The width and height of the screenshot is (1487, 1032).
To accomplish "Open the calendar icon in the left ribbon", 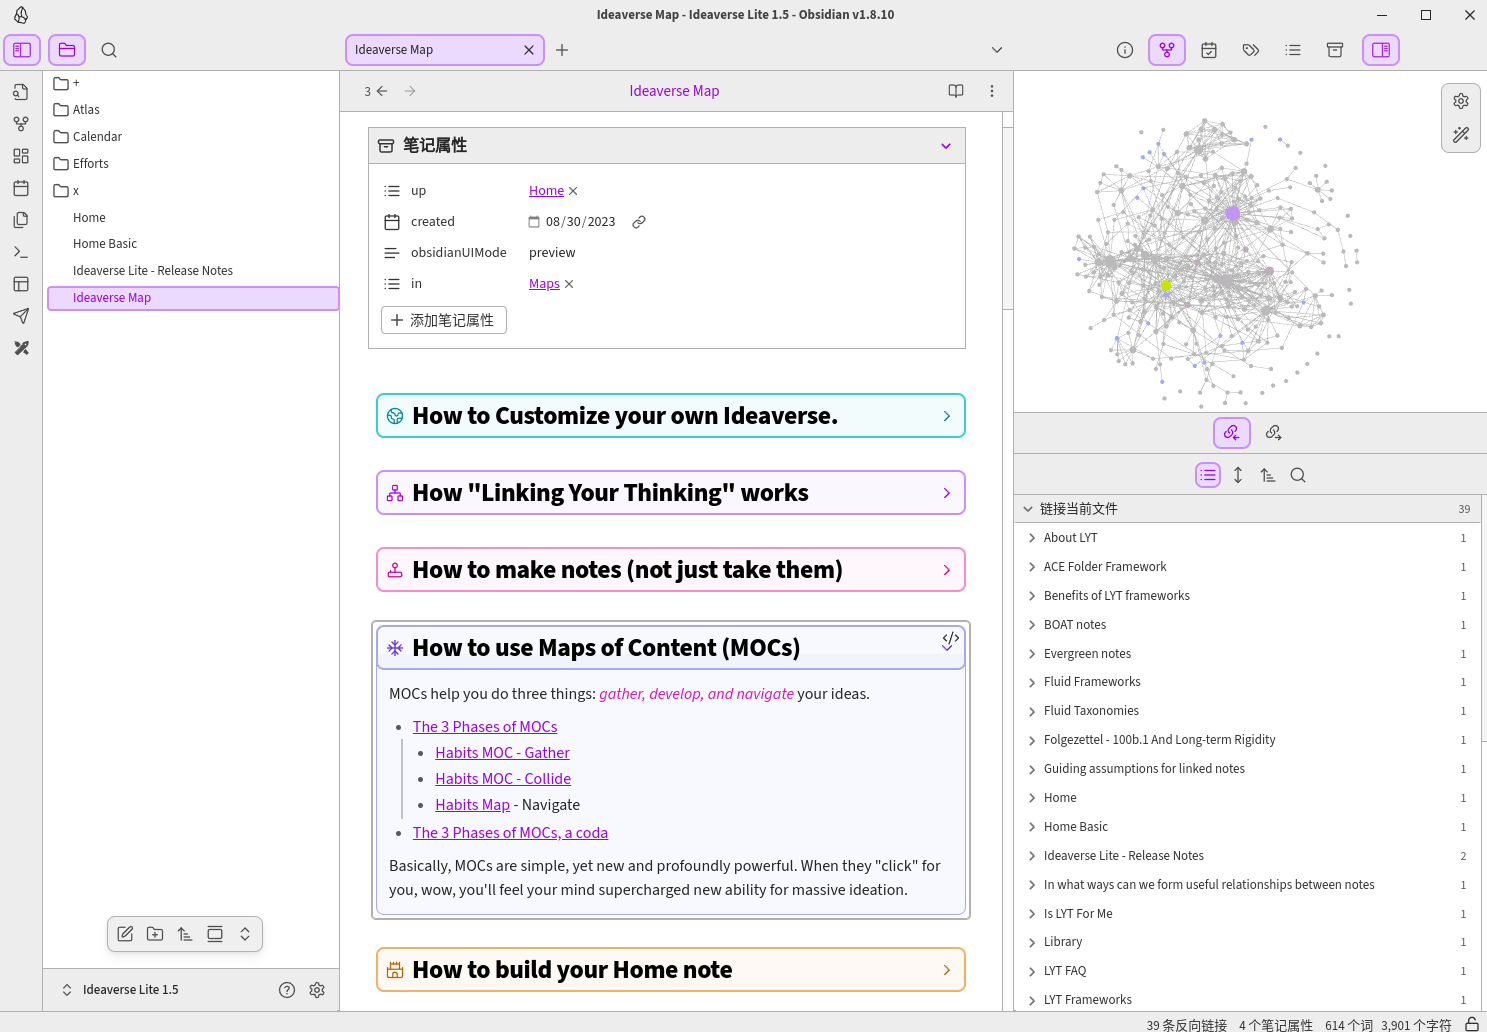I will pyautogui.click(x=21, y=188).
